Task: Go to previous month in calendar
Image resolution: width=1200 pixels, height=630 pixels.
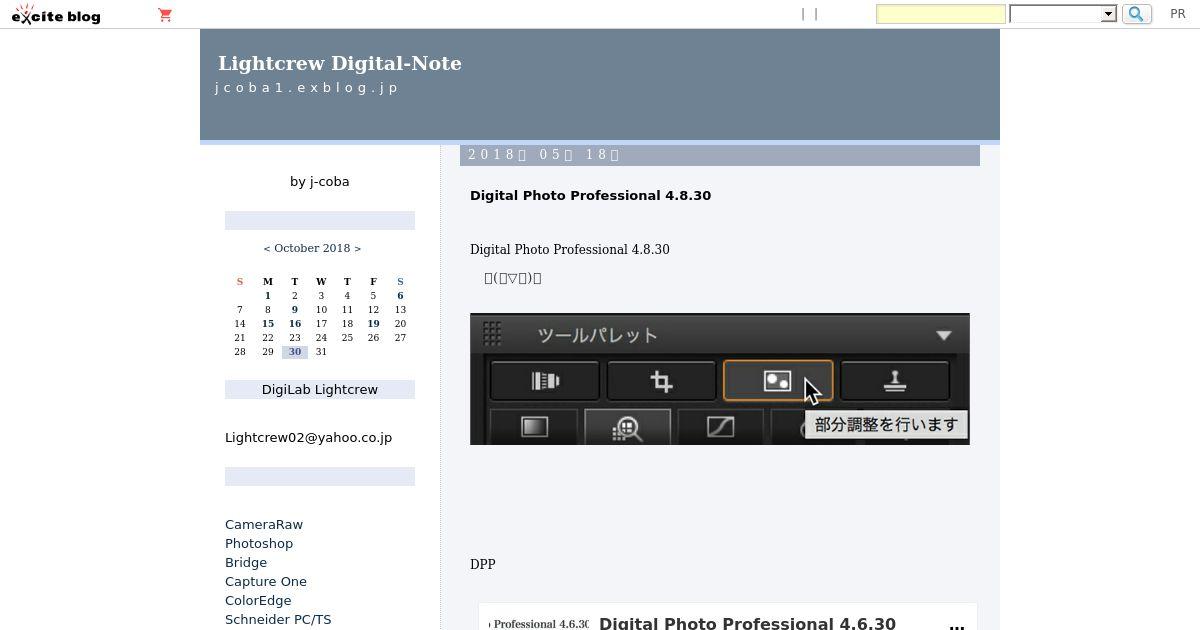Action: click(267, 248)
